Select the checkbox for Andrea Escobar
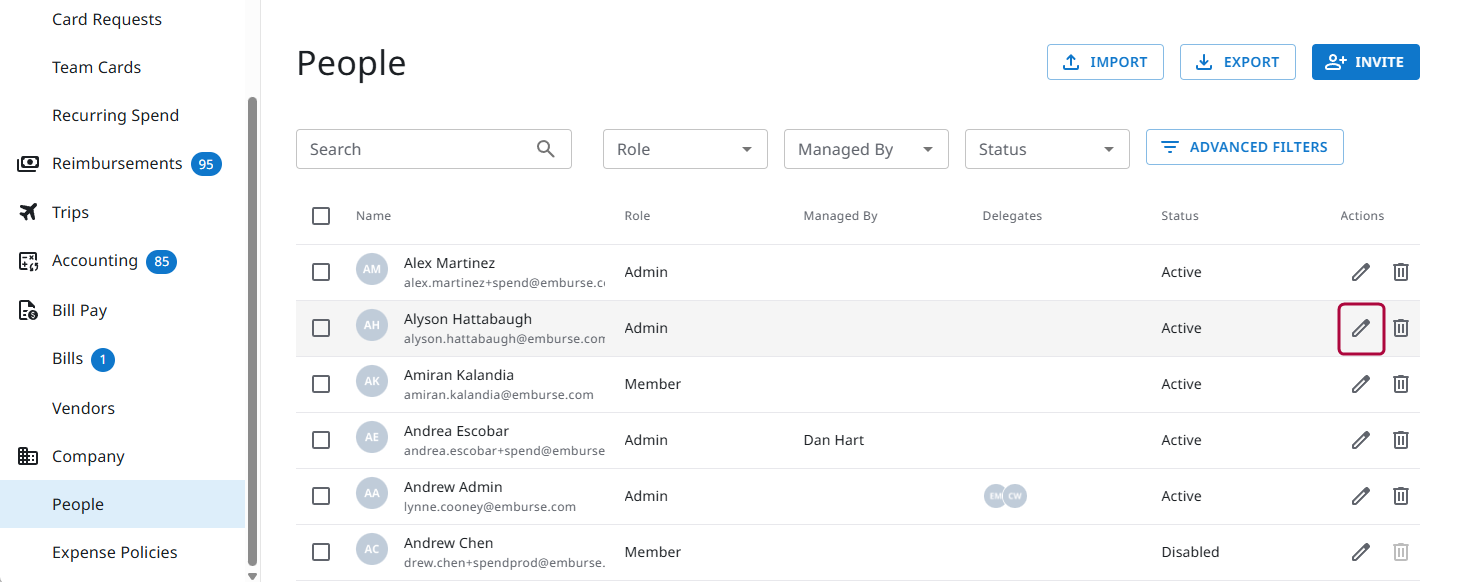1476x582 pixels. click(321, 439)
